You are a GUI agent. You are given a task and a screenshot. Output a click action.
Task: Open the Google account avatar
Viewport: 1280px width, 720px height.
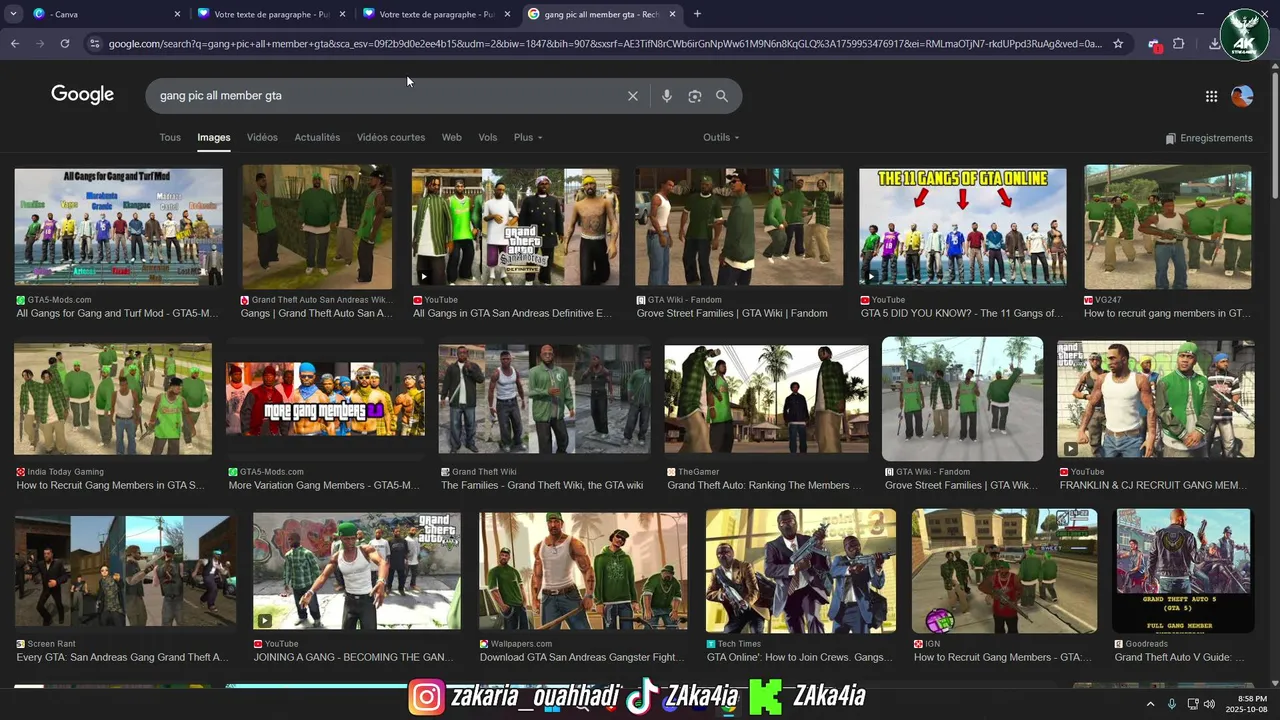[x=1242, y=96]
